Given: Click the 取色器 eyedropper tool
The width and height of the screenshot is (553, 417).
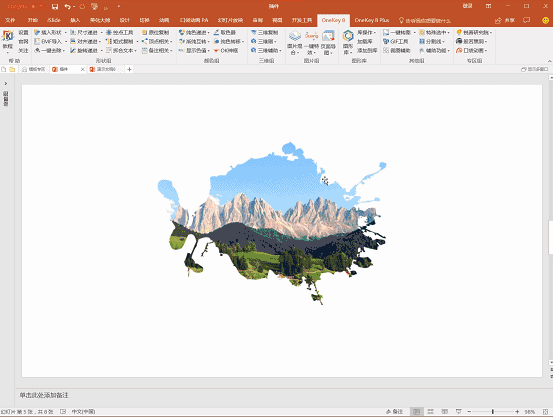Looking at the screenshot, I should (217, 32).
